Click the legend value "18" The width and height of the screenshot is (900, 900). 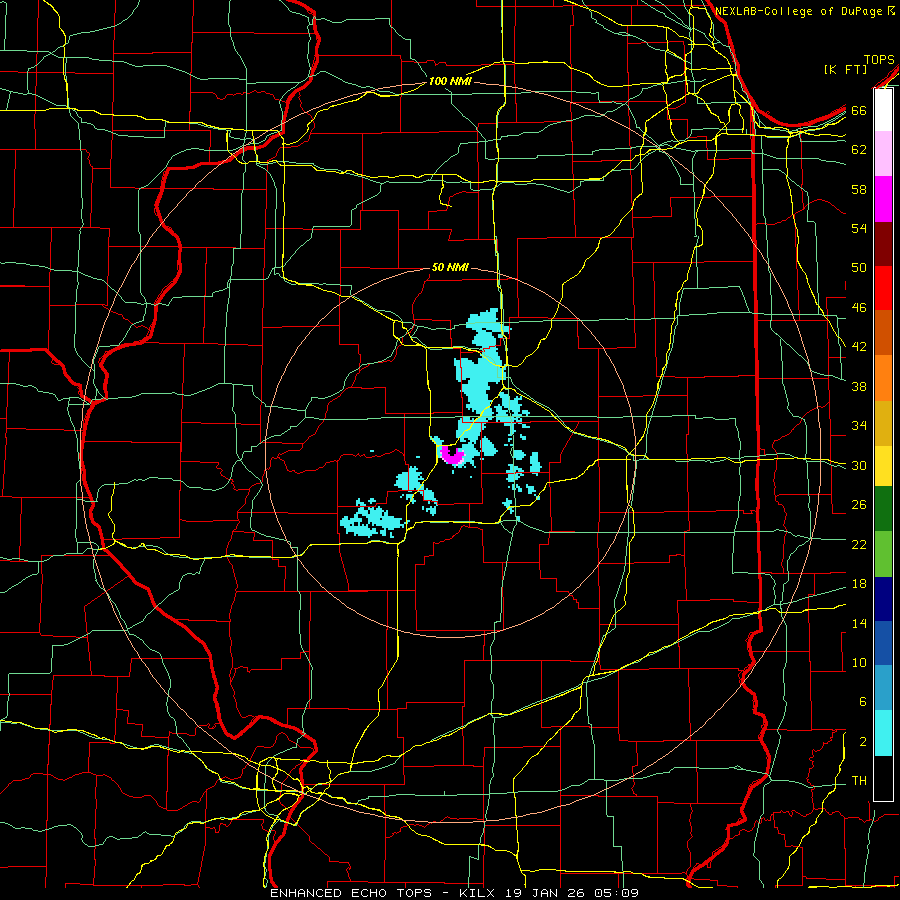859,584
